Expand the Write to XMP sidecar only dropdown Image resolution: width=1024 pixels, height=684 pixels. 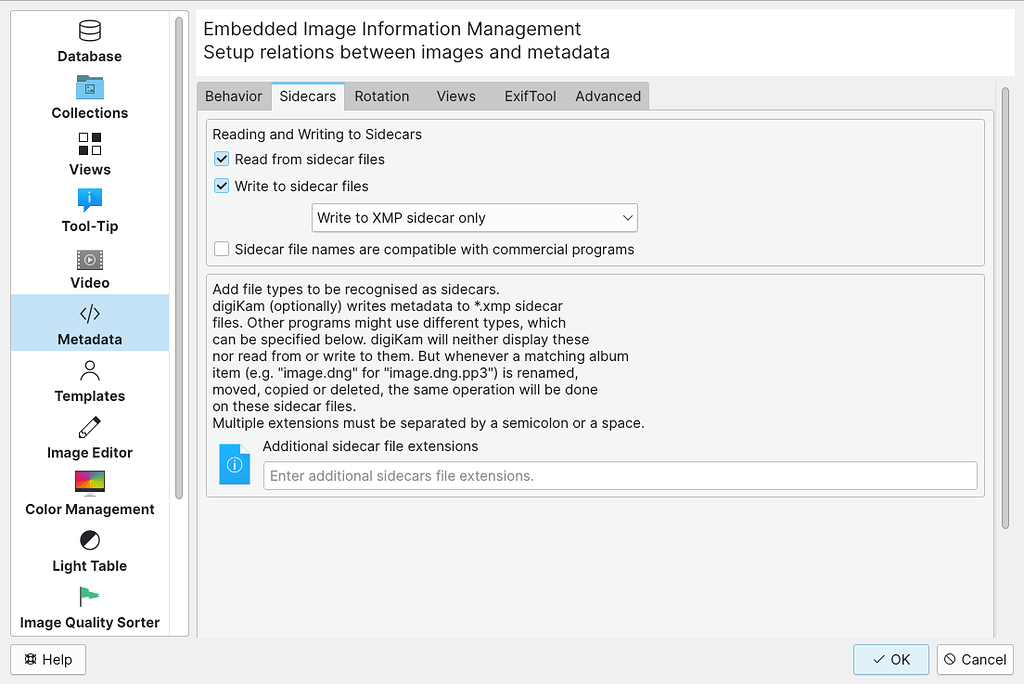[475, 218]
